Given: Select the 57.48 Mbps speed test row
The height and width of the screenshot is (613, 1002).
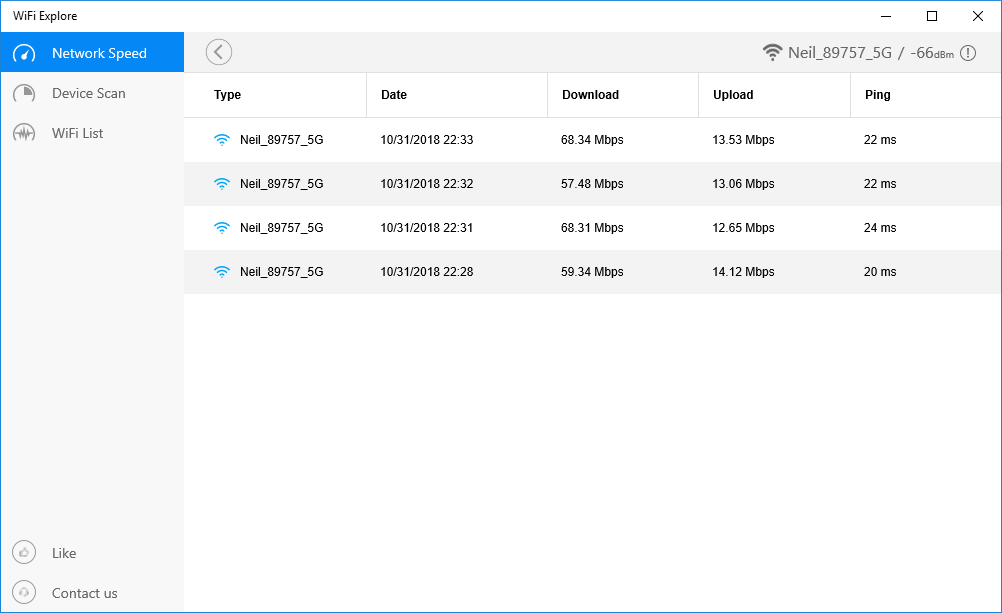Looking at the screenshot, I should (x=592, y=184).
